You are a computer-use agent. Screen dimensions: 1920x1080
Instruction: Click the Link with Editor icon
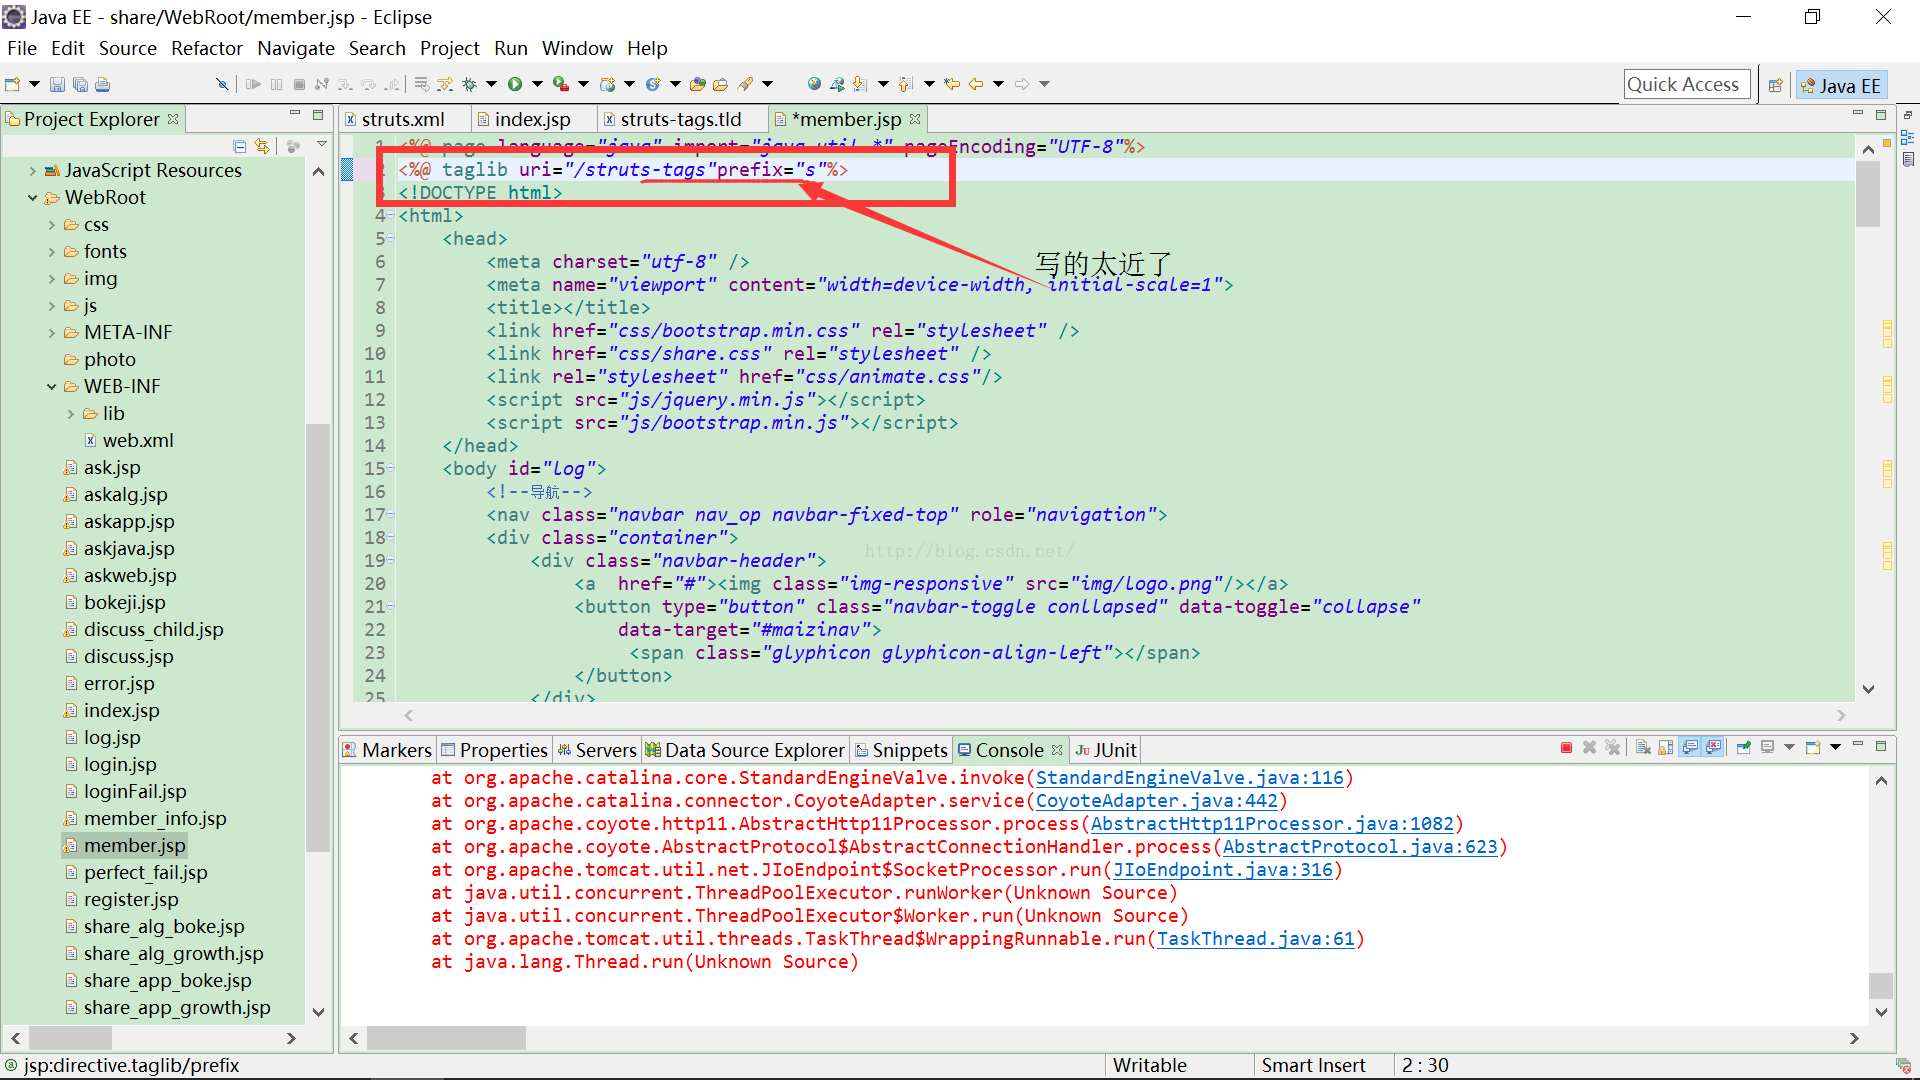click(x=262, y=146)
